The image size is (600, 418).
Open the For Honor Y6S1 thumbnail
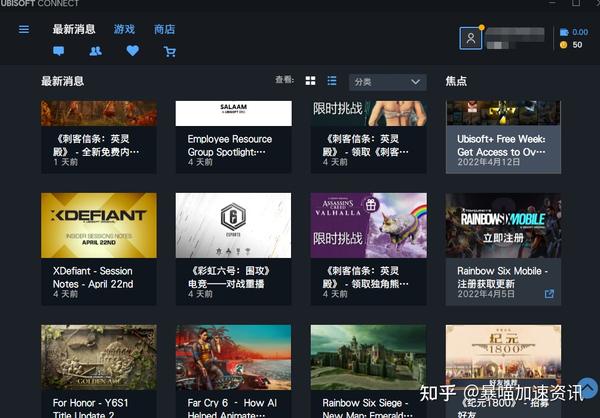coord(99,357)
